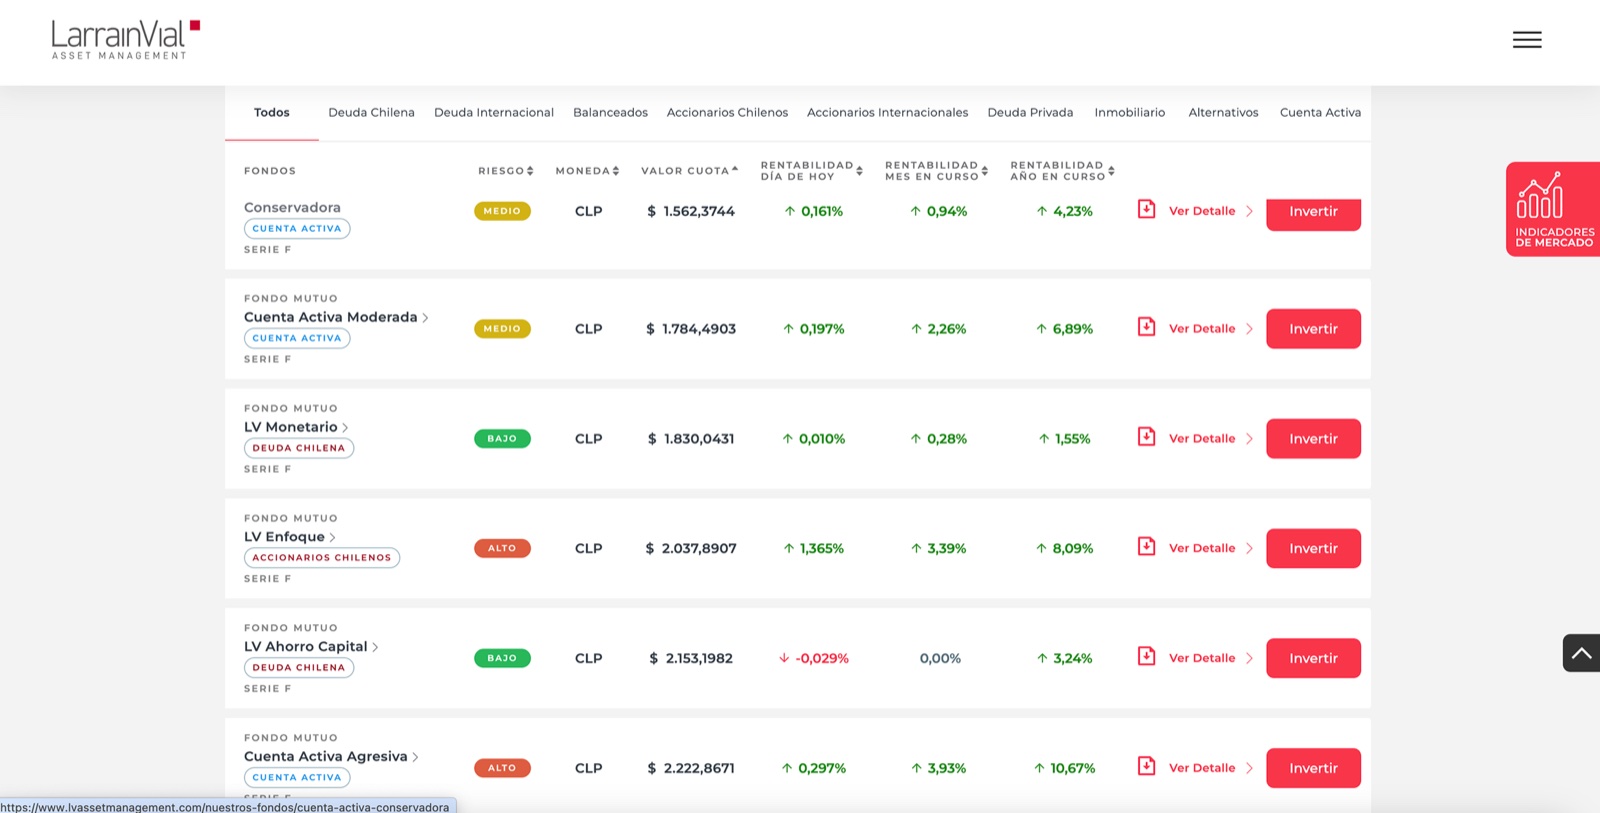Sort by Valor Cuota column

690,171
